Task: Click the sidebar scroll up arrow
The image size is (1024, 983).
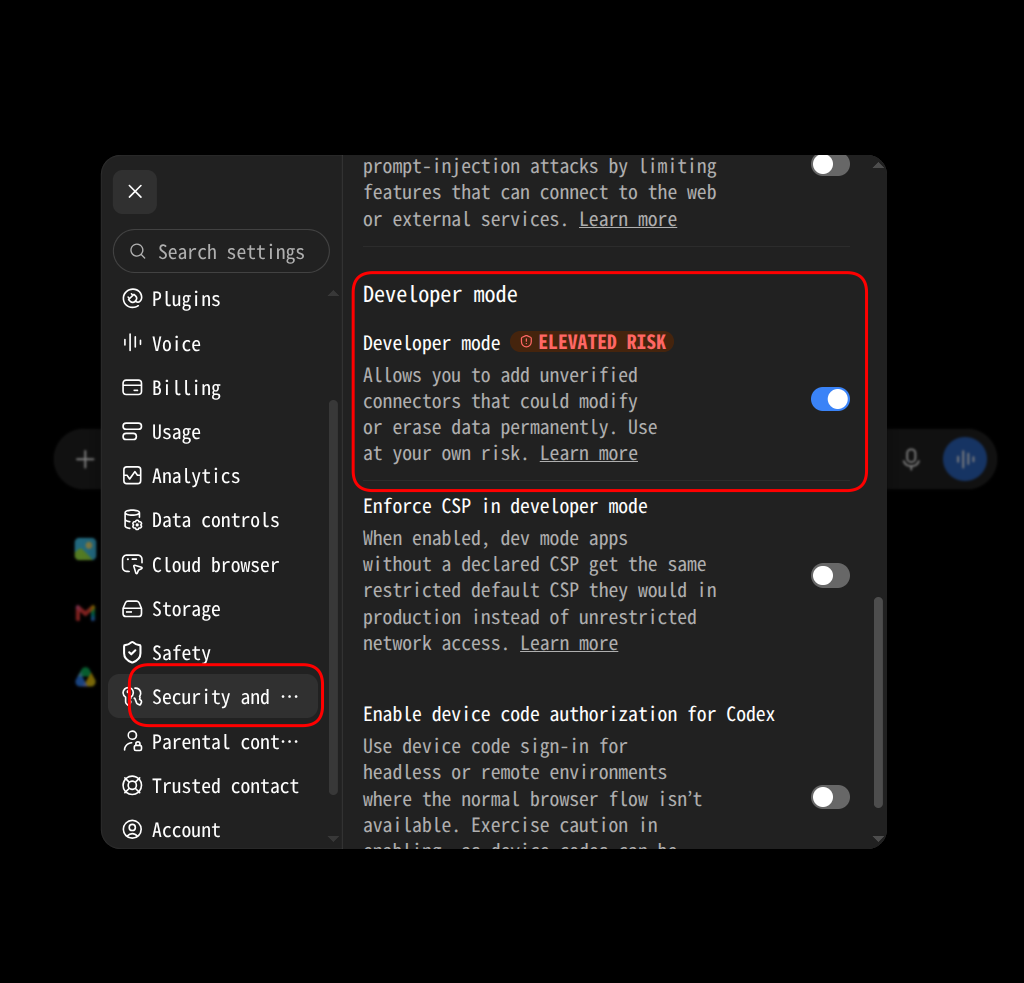Action: [x=333, y=293]
